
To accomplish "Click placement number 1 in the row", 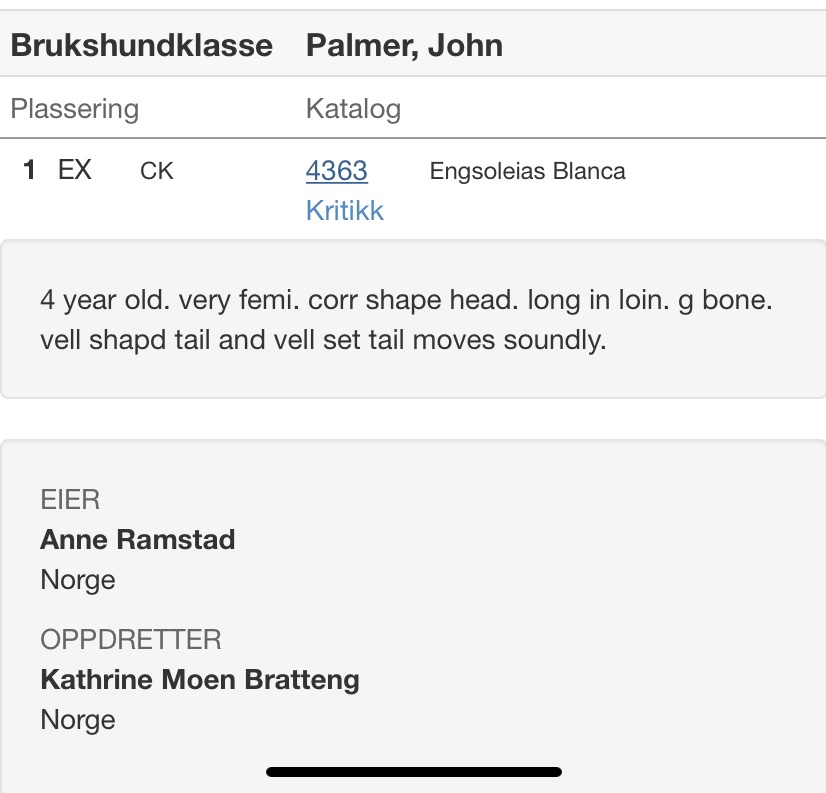I will click(x=29, y=170).
